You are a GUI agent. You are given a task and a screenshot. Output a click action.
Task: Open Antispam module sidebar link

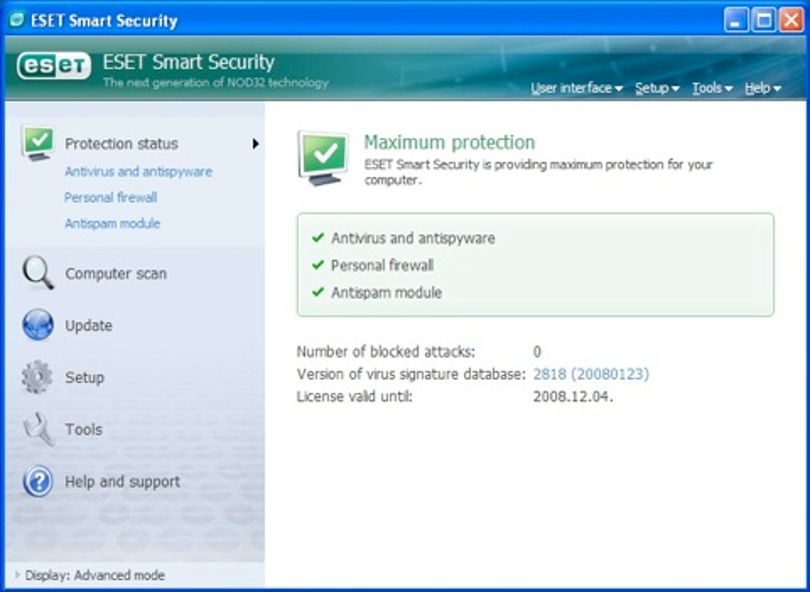point(113,223)
